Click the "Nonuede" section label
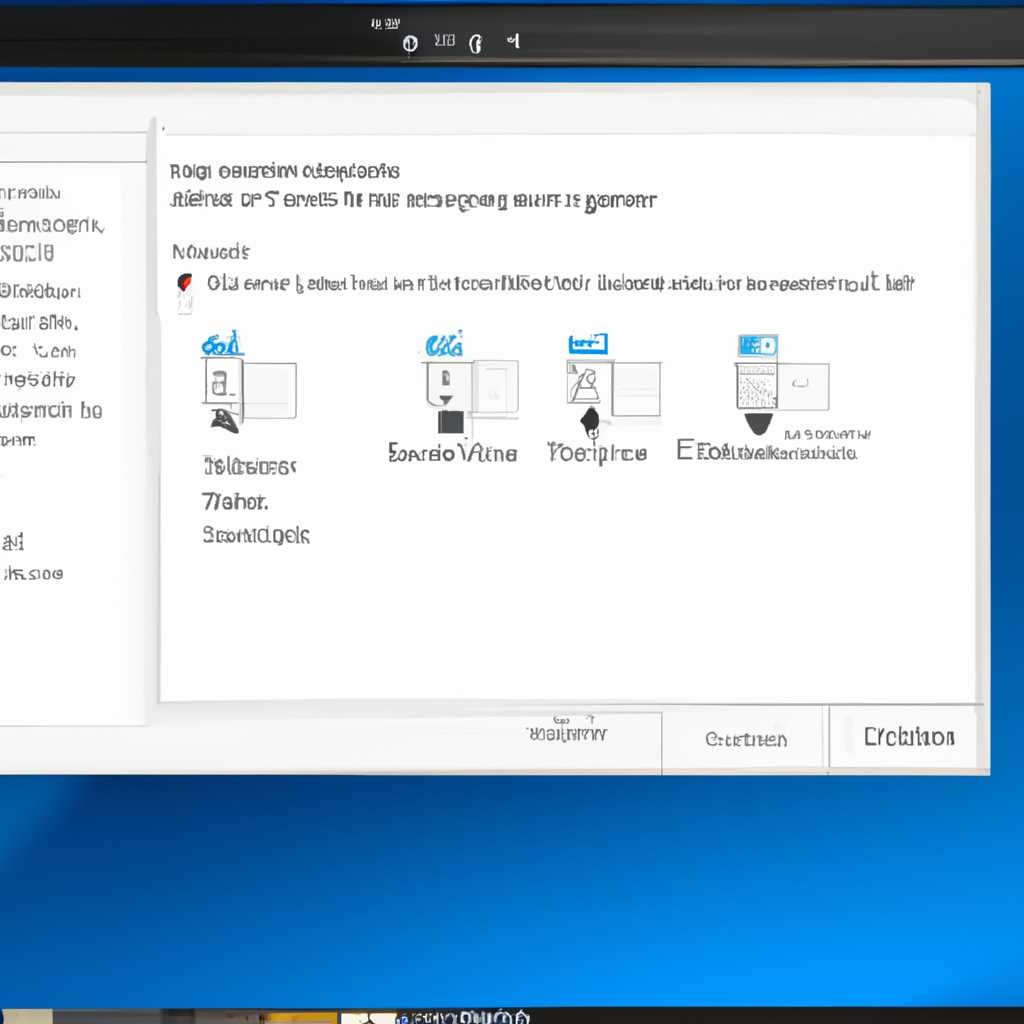The image size is (1024, 1024). click(x=211, y=251)
